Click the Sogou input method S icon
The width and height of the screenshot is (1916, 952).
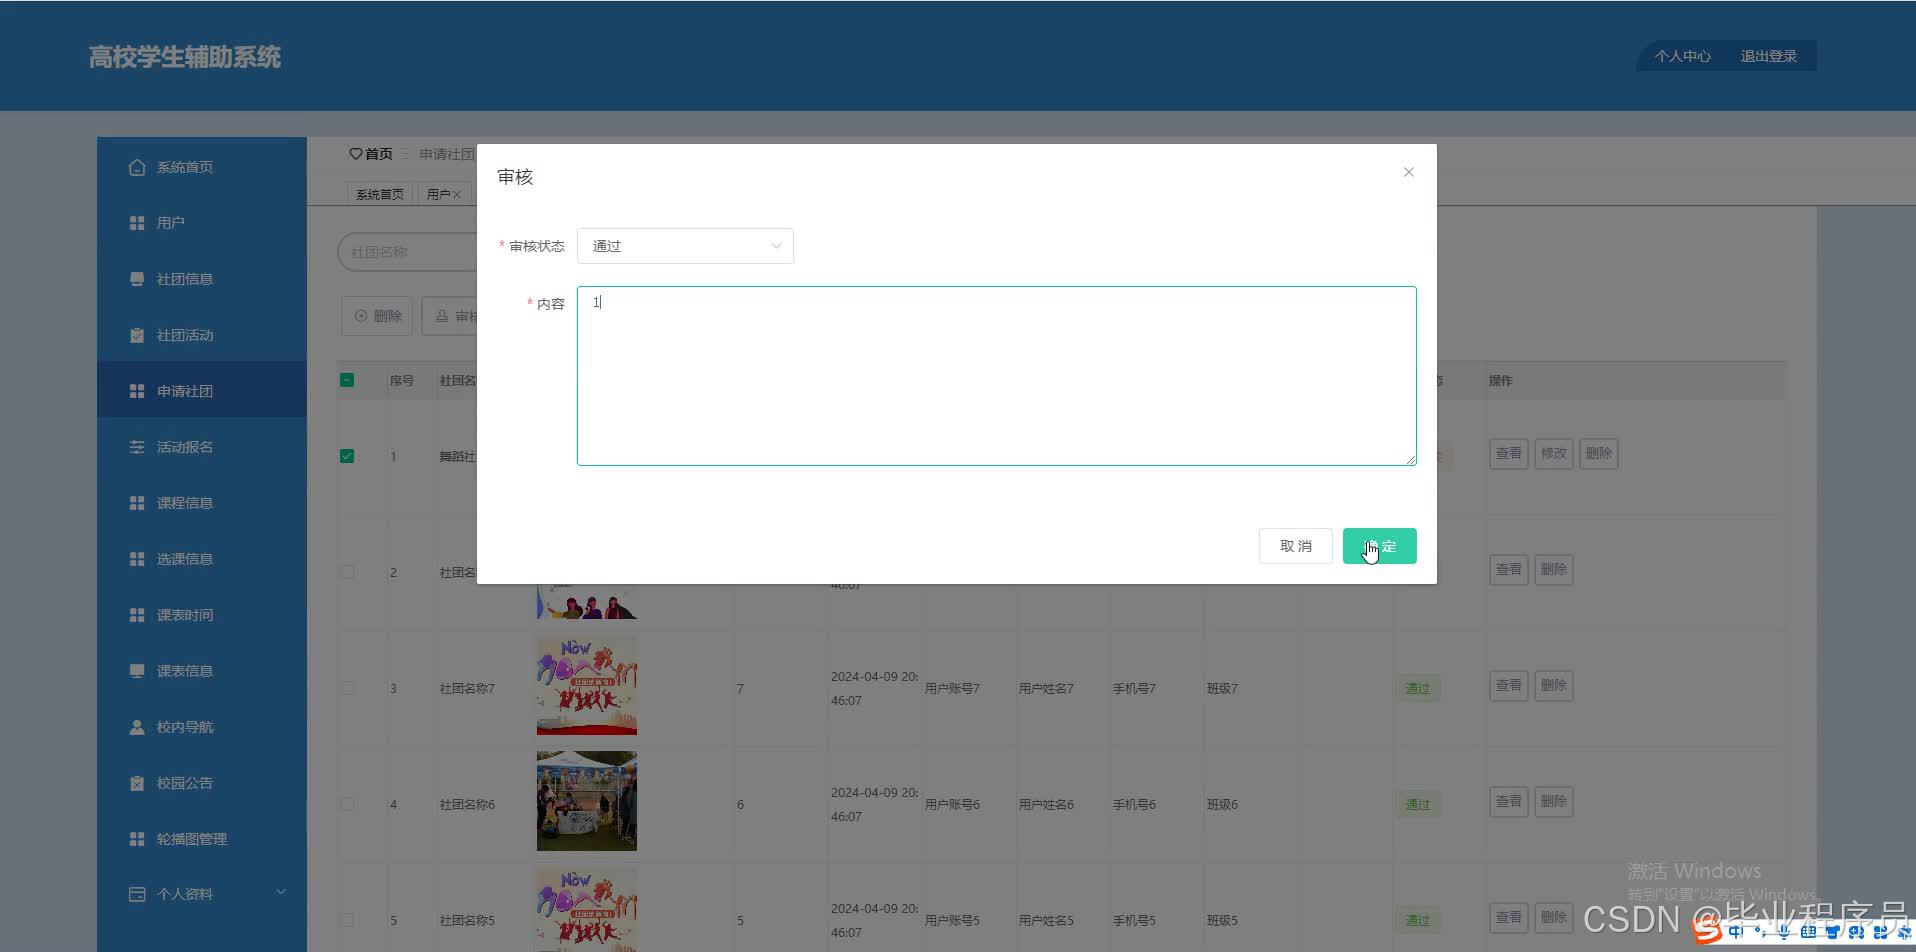pos(1707,931)
